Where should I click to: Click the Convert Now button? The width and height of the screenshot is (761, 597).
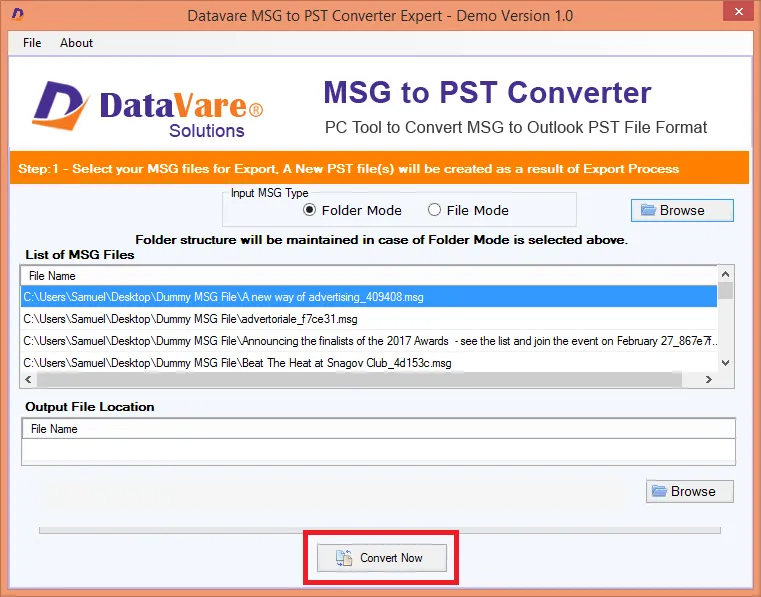(x=381, y=558)
